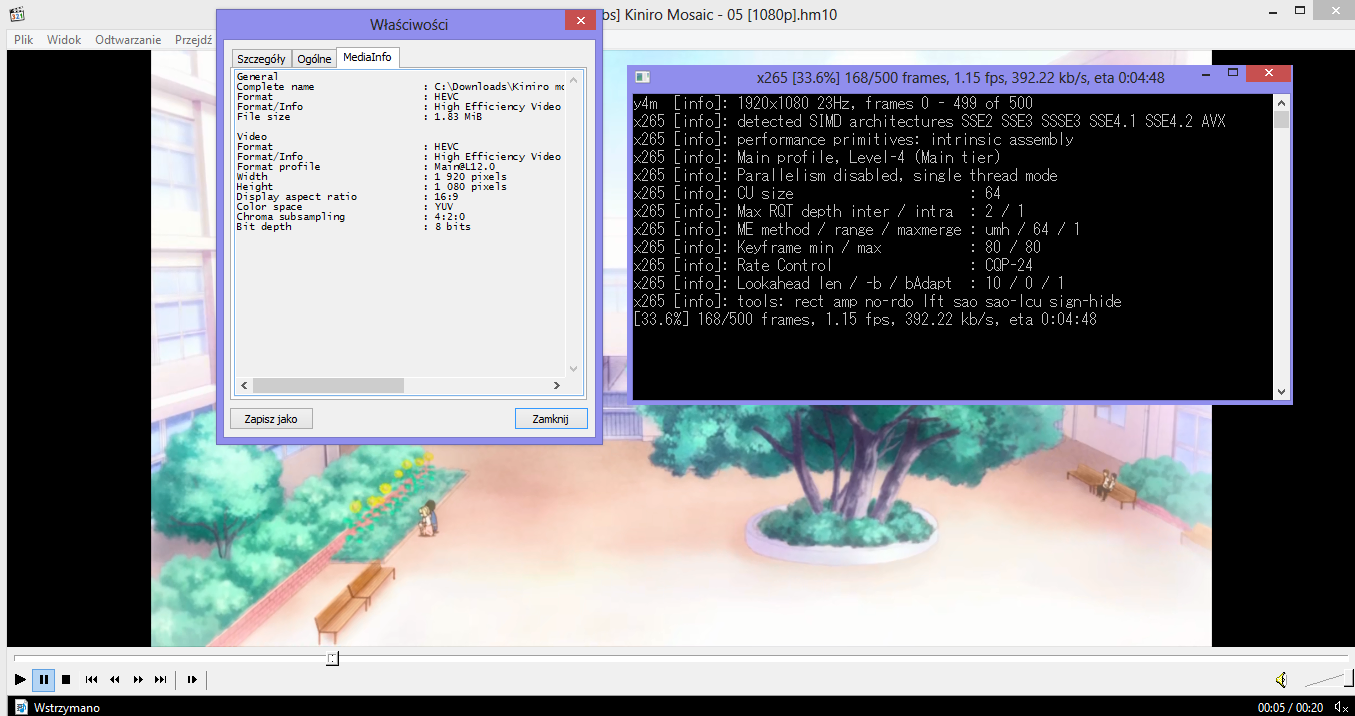Click the 'Complete name' row in MediaInfo

[400, 87]
